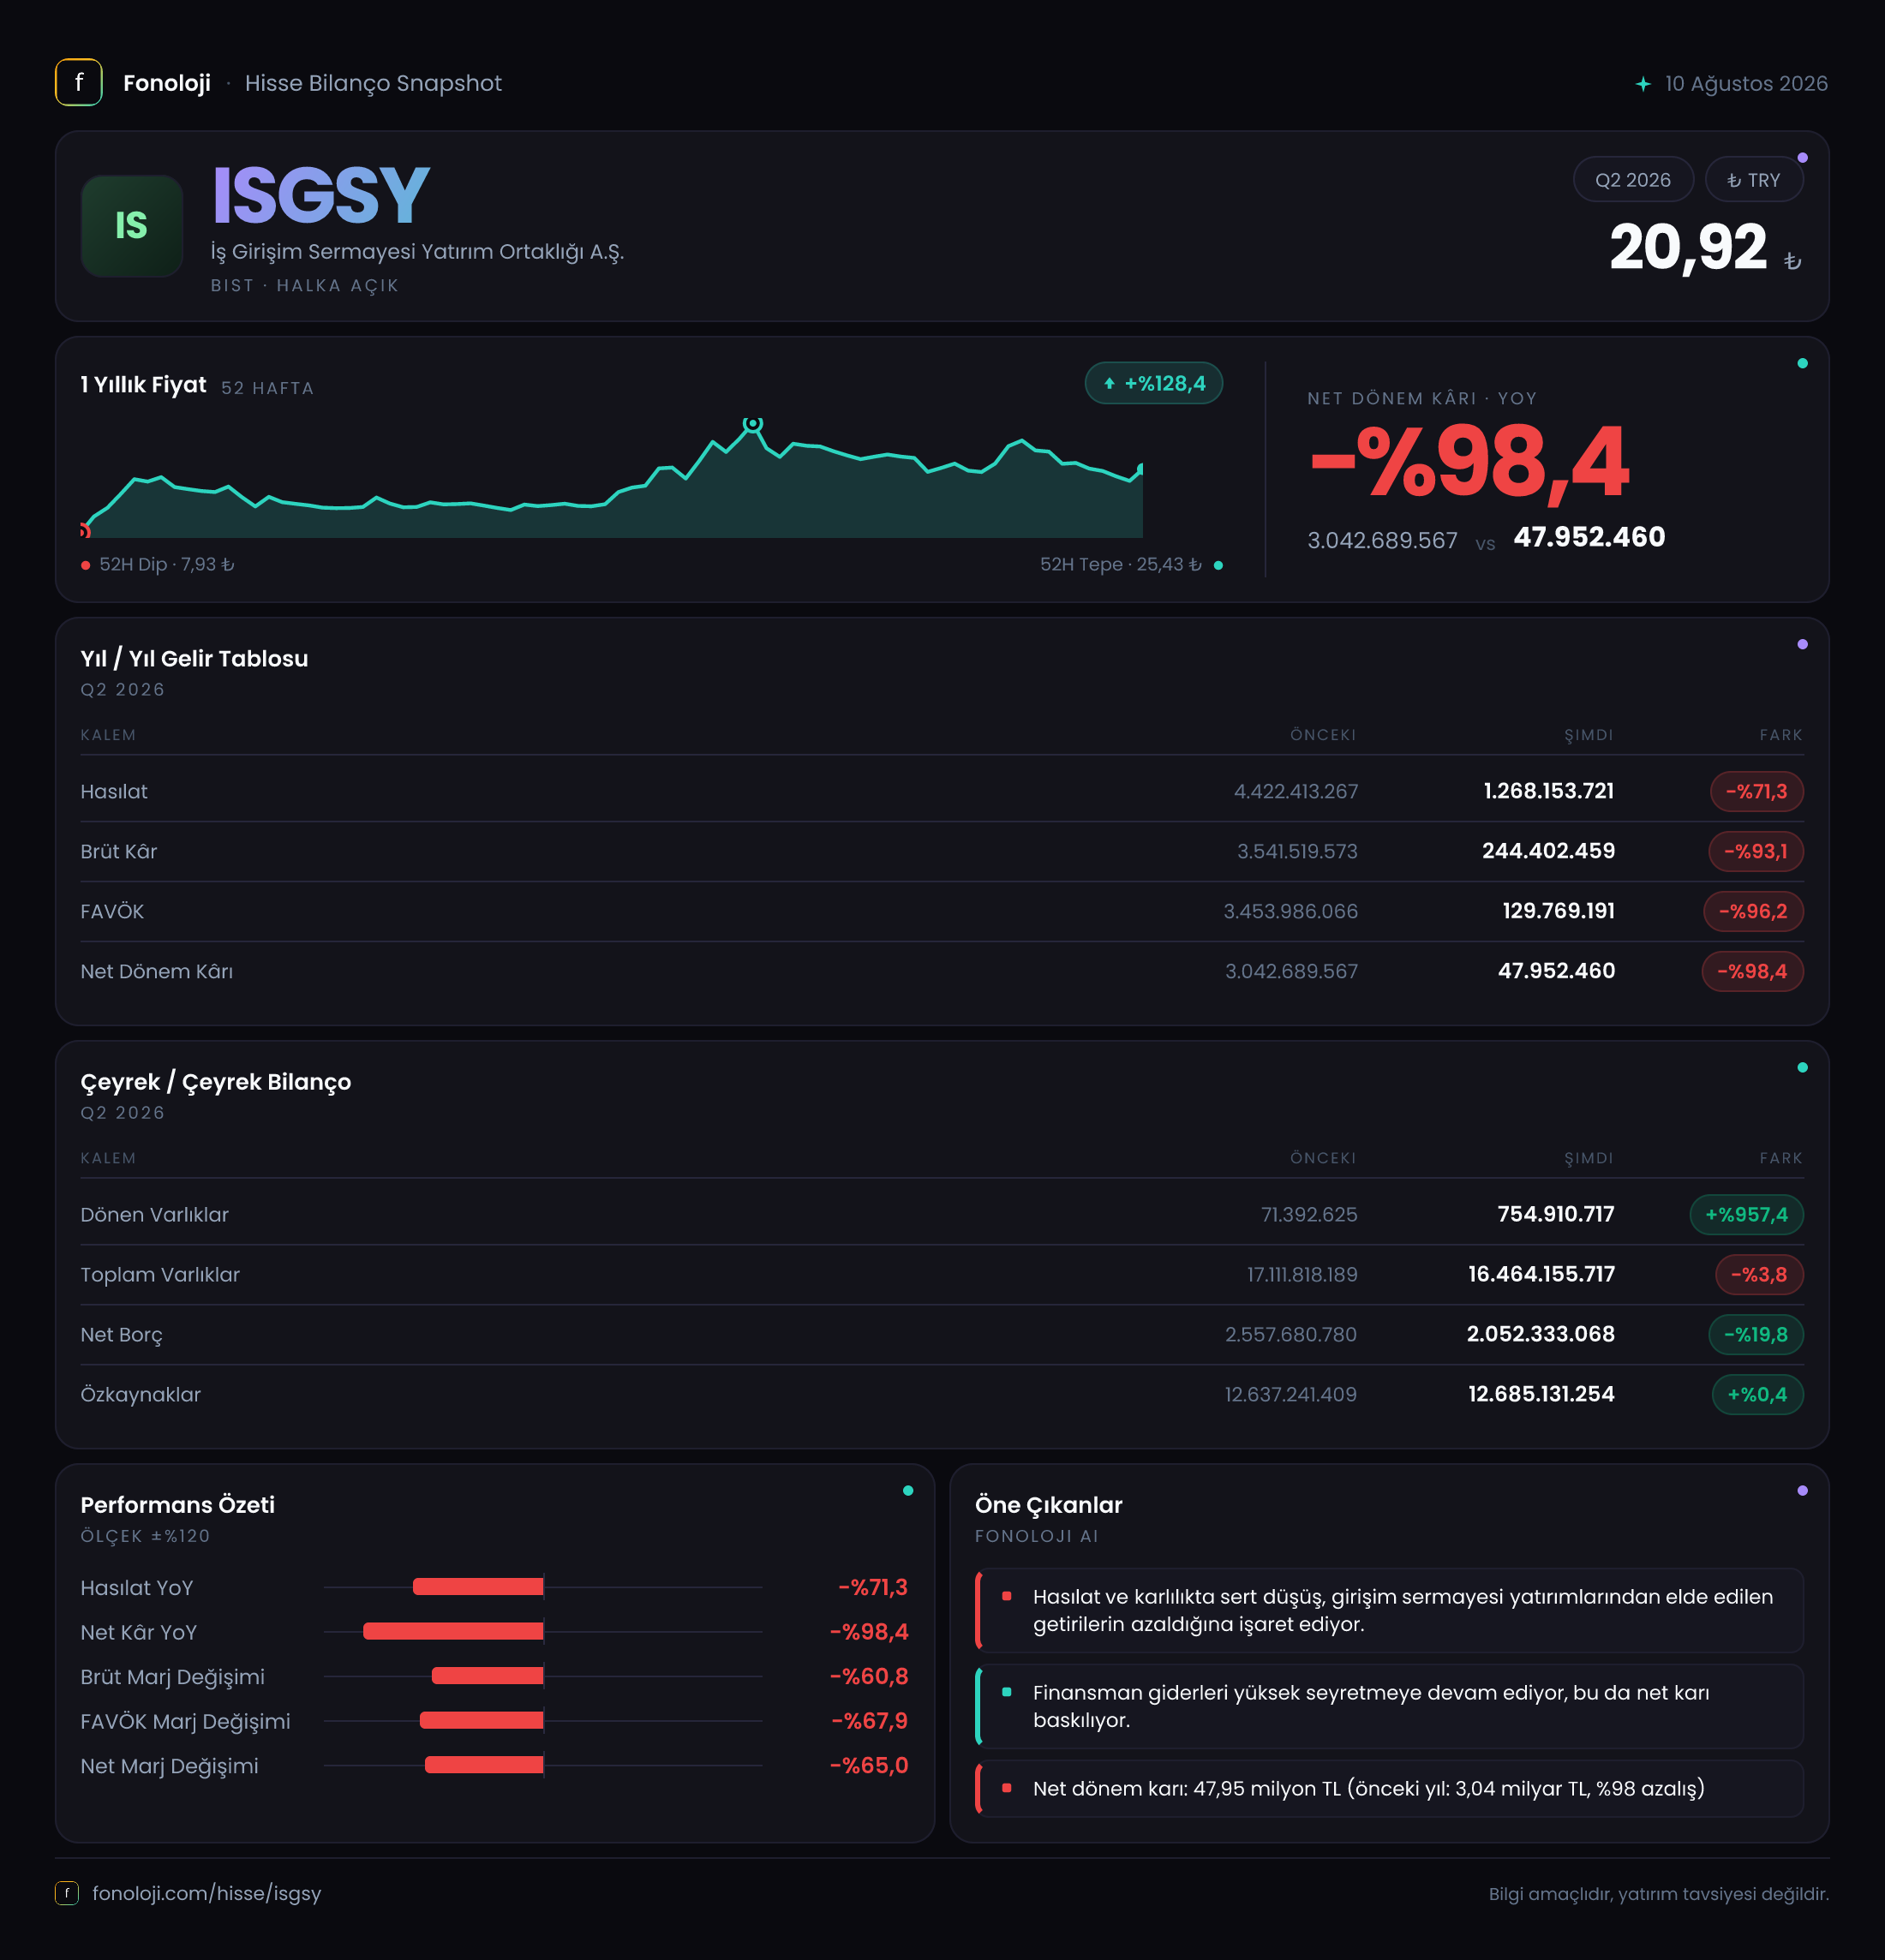Click the Net Marj Değişimi bar
Screen dimensions: 1885x1960
point(484,1765)
